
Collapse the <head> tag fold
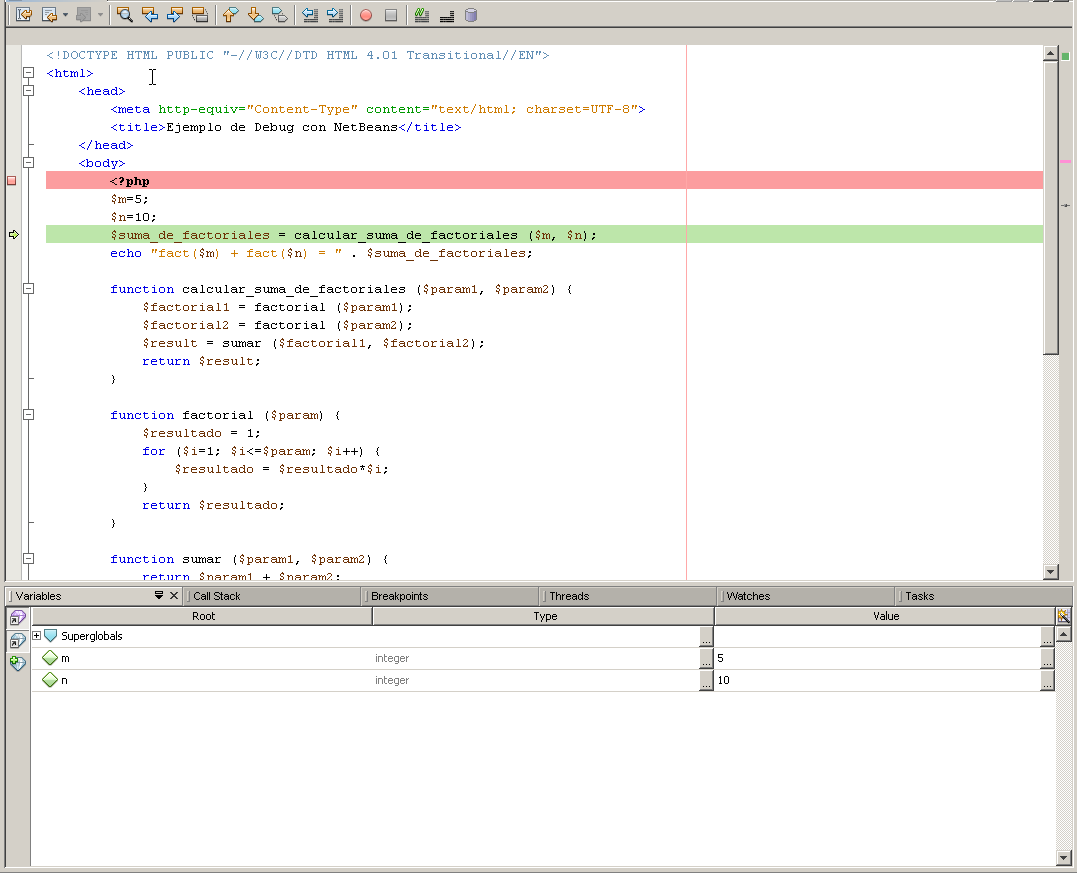29,91
